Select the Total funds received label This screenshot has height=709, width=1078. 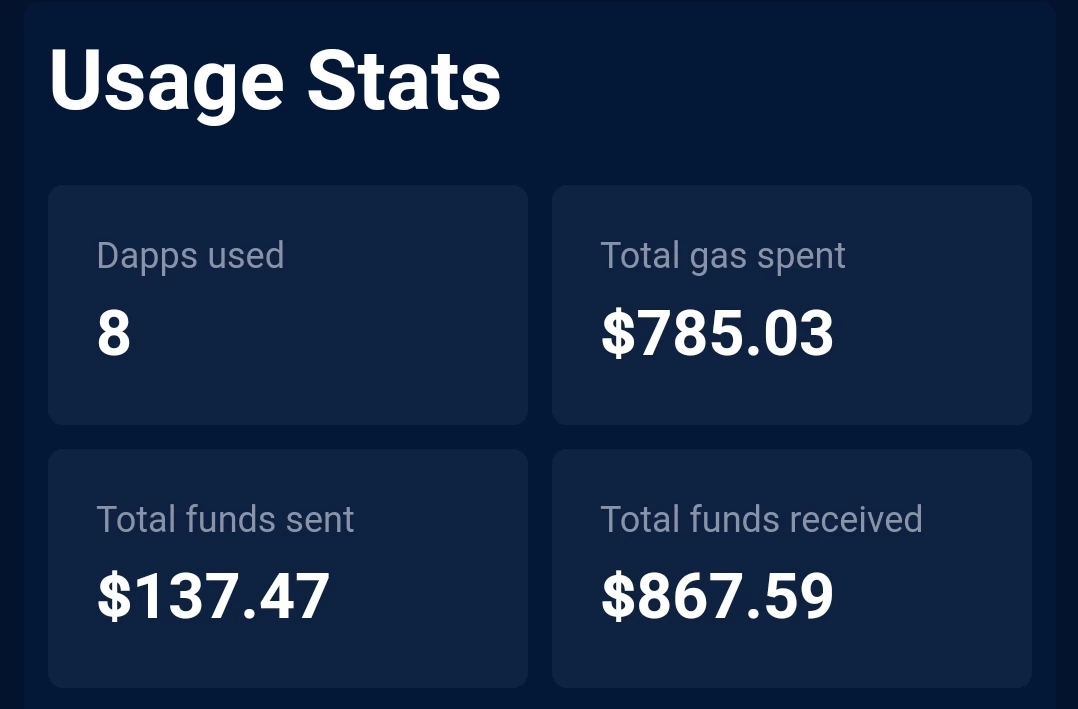(761, 519)
